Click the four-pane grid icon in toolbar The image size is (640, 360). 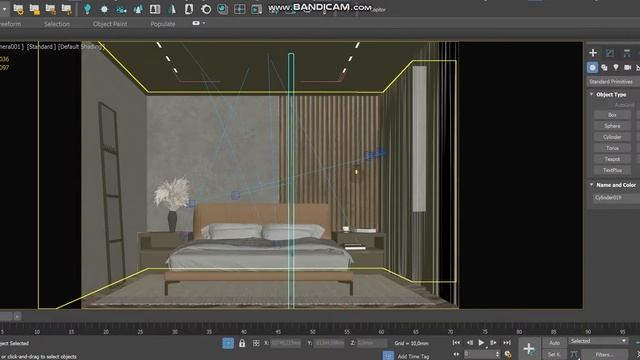[240, 9]
